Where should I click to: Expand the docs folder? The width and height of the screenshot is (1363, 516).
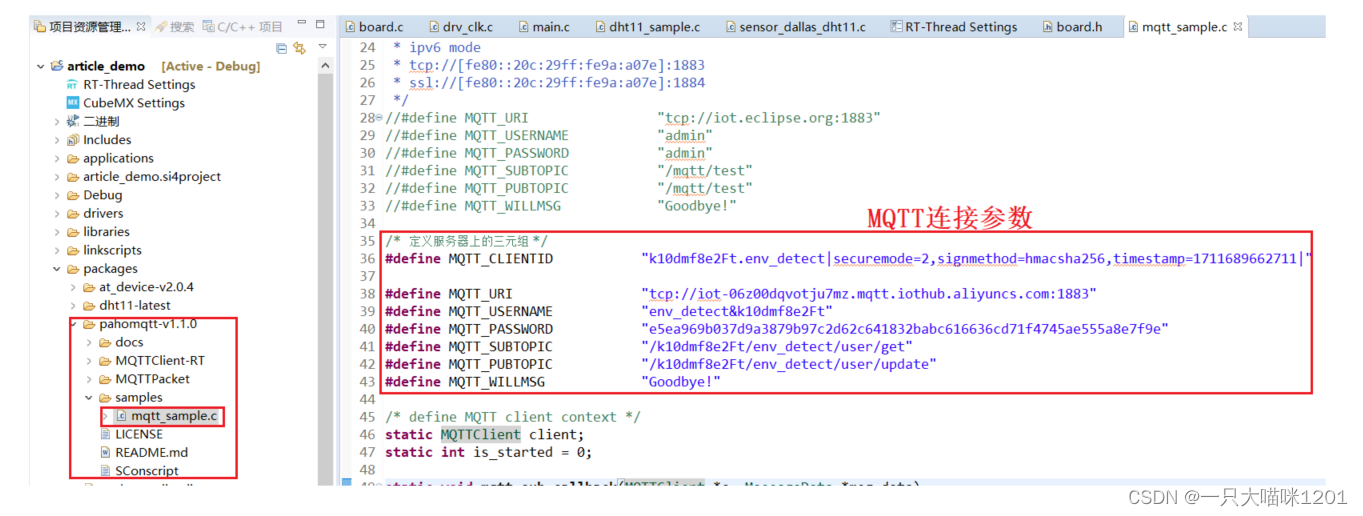(89, 342)
